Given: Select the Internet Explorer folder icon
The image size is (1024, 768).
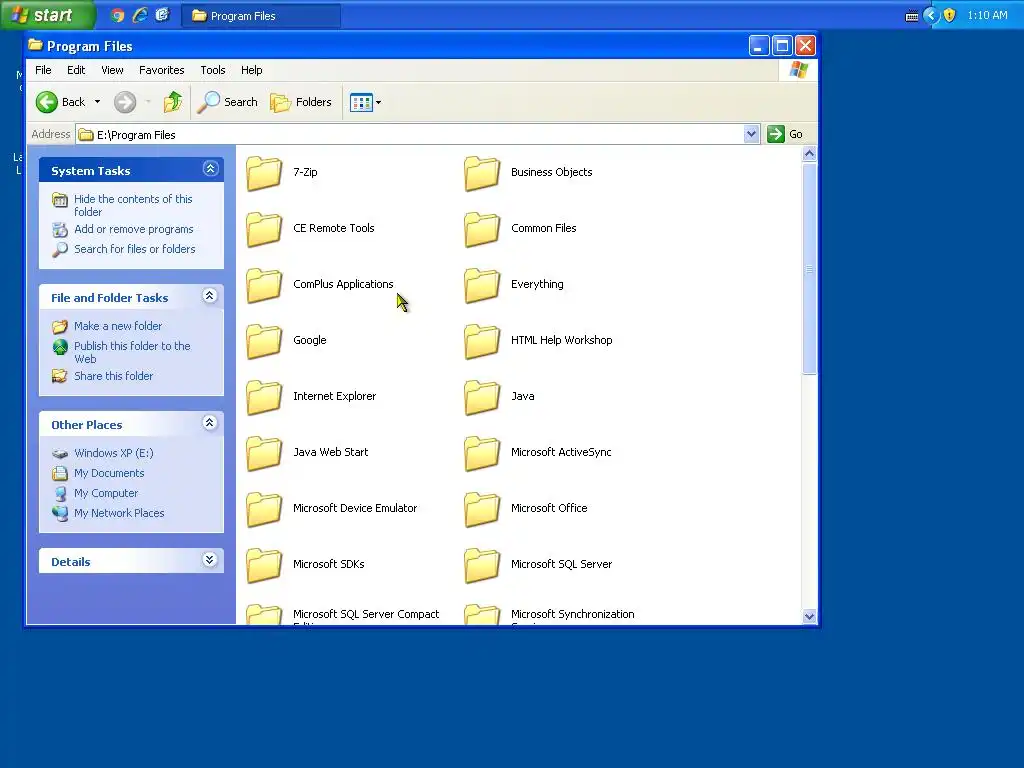Looking at the screenshot, I should point(264,397).
